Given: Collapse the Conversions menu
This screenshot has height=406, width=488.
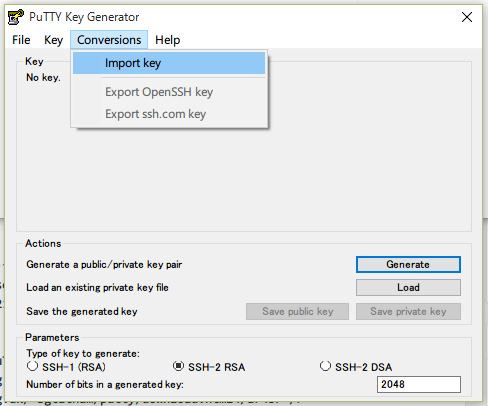Looking at the screenshot, I should pos(109,40).
